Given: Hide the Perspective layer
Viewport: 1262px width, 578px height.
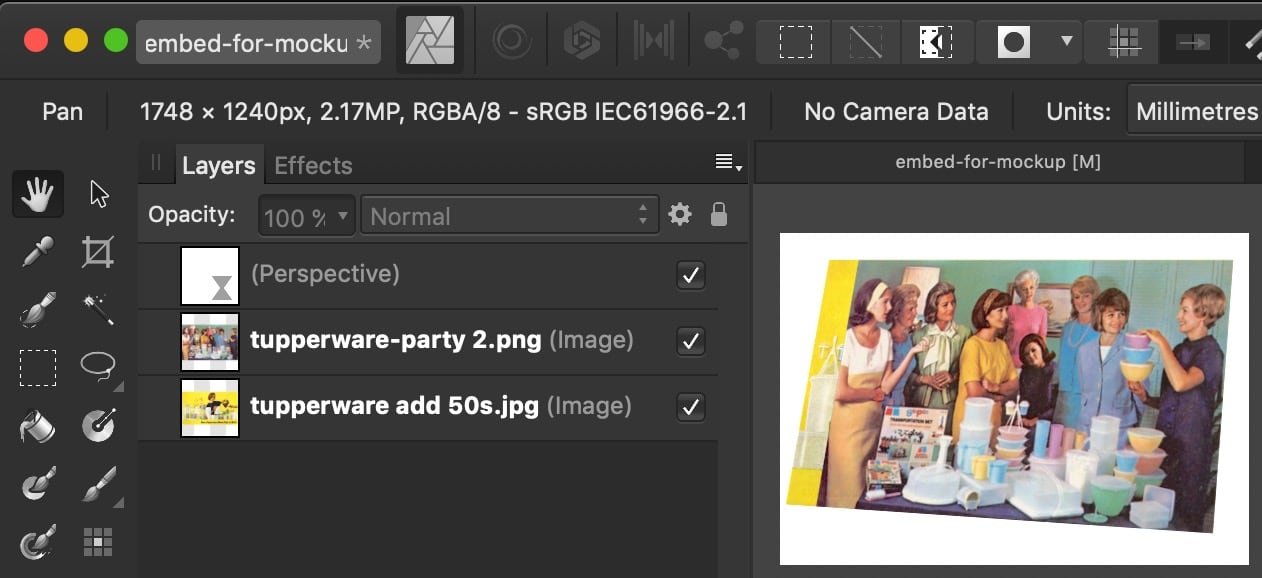Looking at the screenshot, I should pos(690,275).
